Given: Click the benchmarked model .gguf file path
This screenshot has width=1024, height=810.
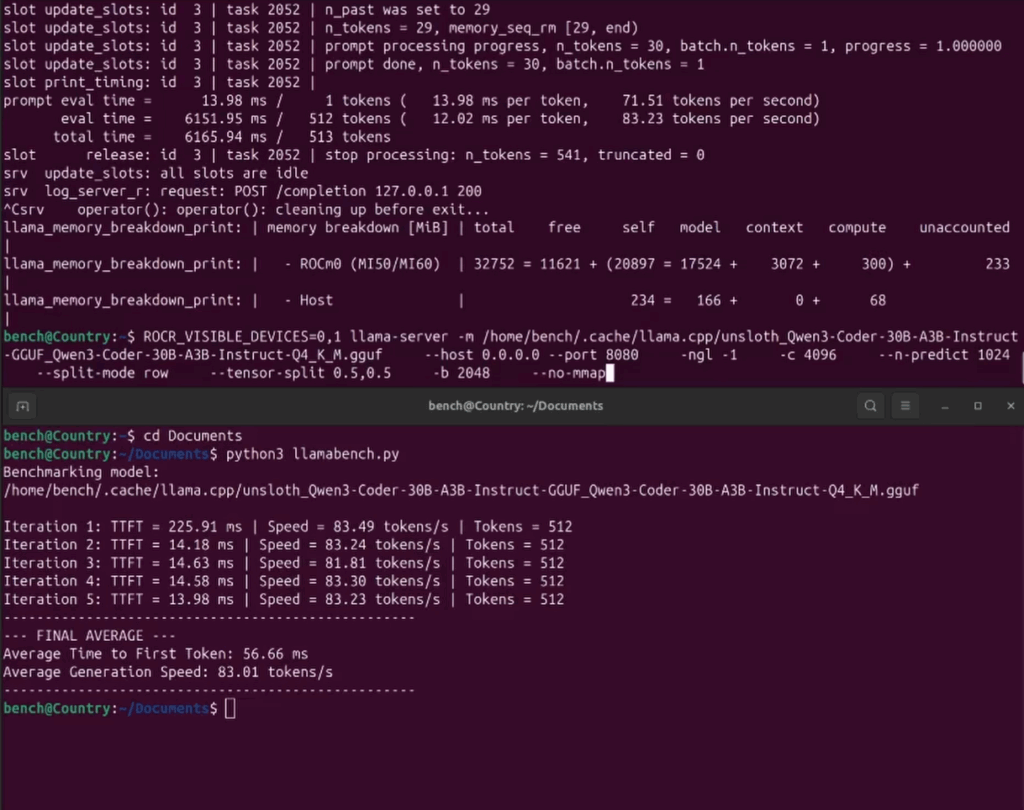Looking at the screenshot, I should (461, 490).
